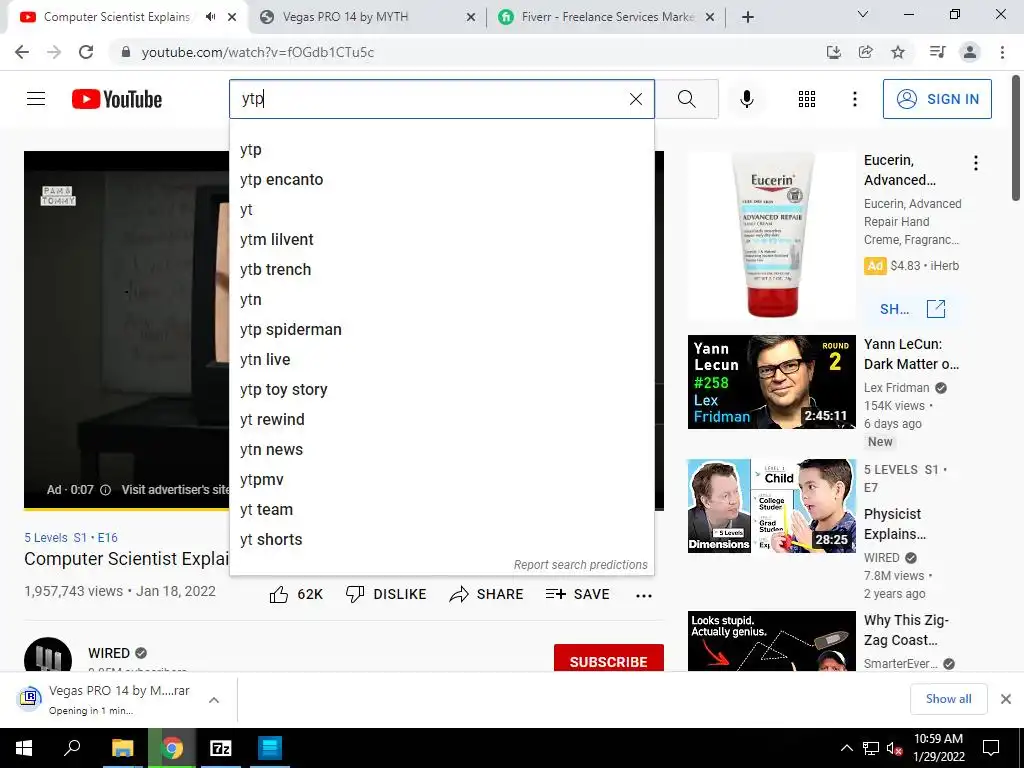Click the SAVE button below the video

tap(578, 594)
